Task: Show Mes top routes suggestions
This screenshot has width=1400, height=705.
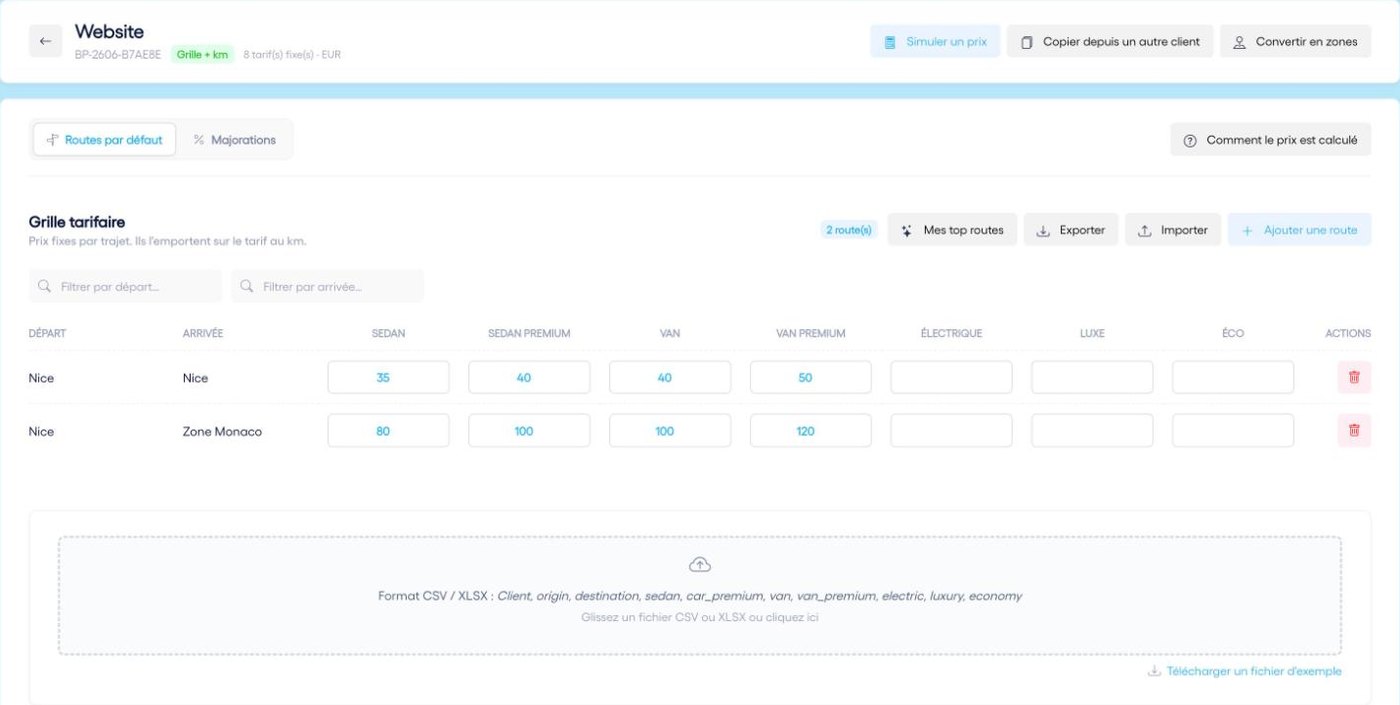Action: pos(952,230)
